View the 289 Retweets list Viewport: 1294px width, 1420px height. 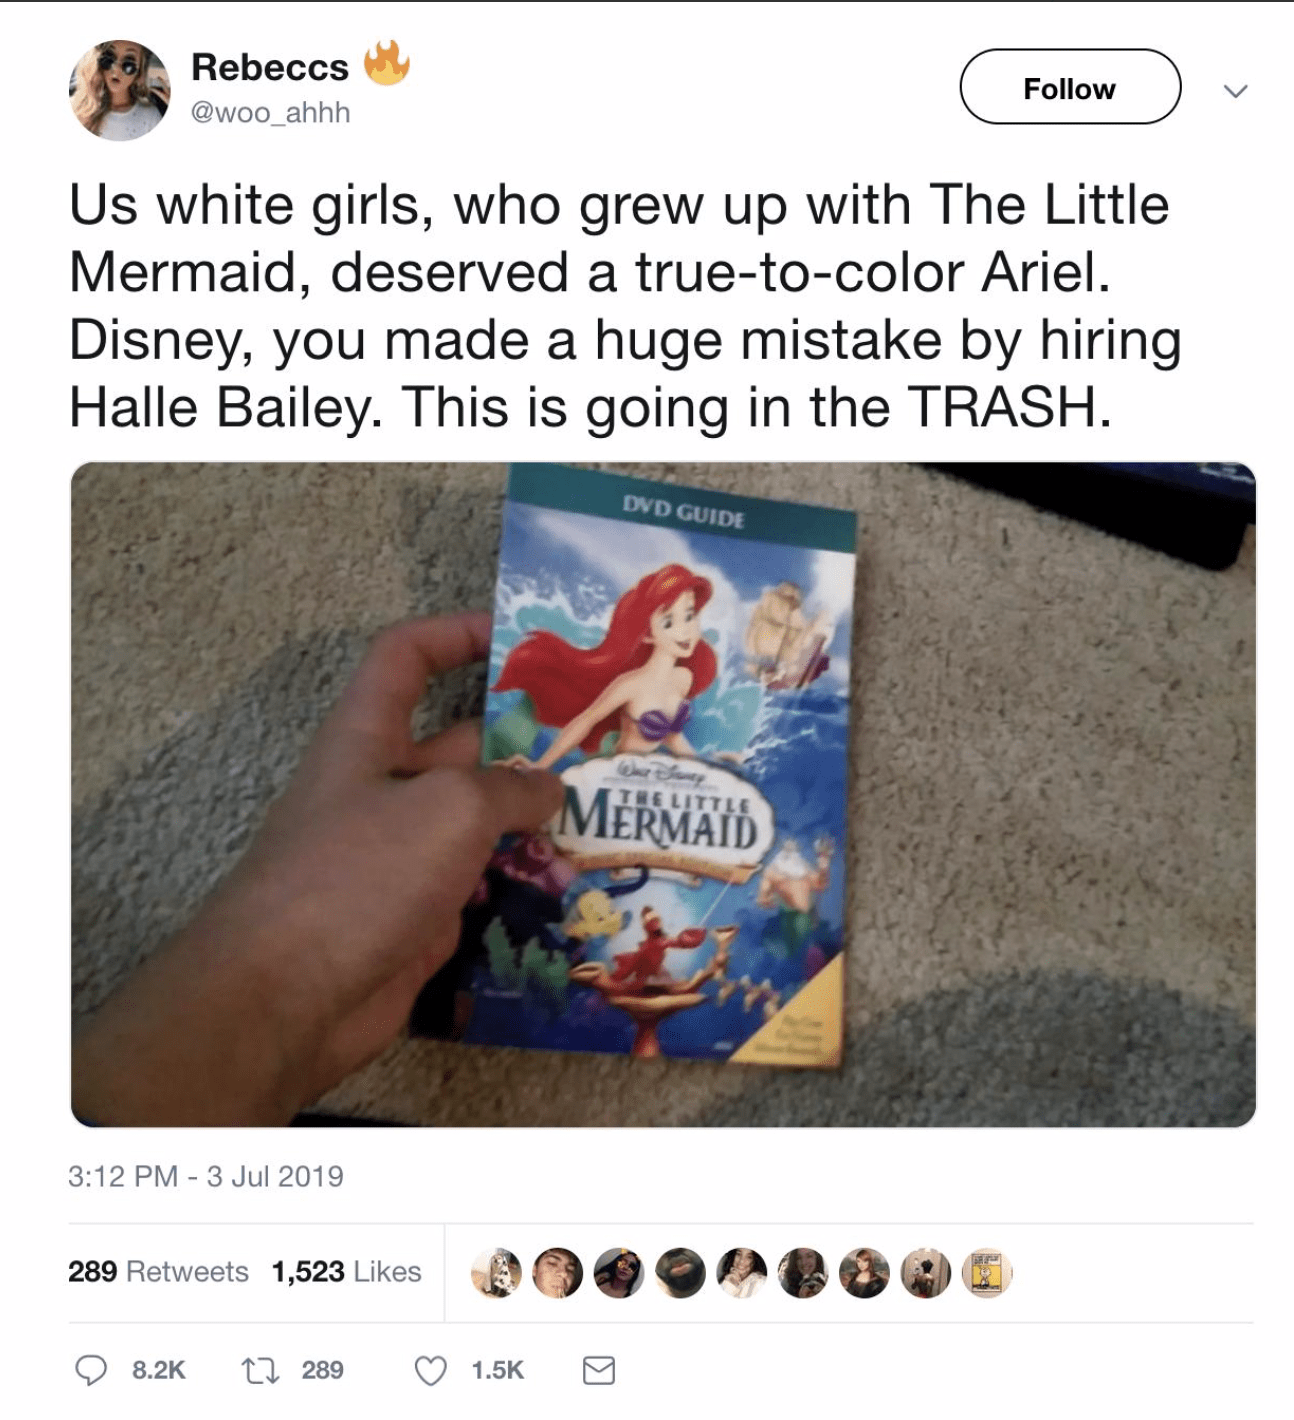pyautogui.click(x=158, y=1271)
